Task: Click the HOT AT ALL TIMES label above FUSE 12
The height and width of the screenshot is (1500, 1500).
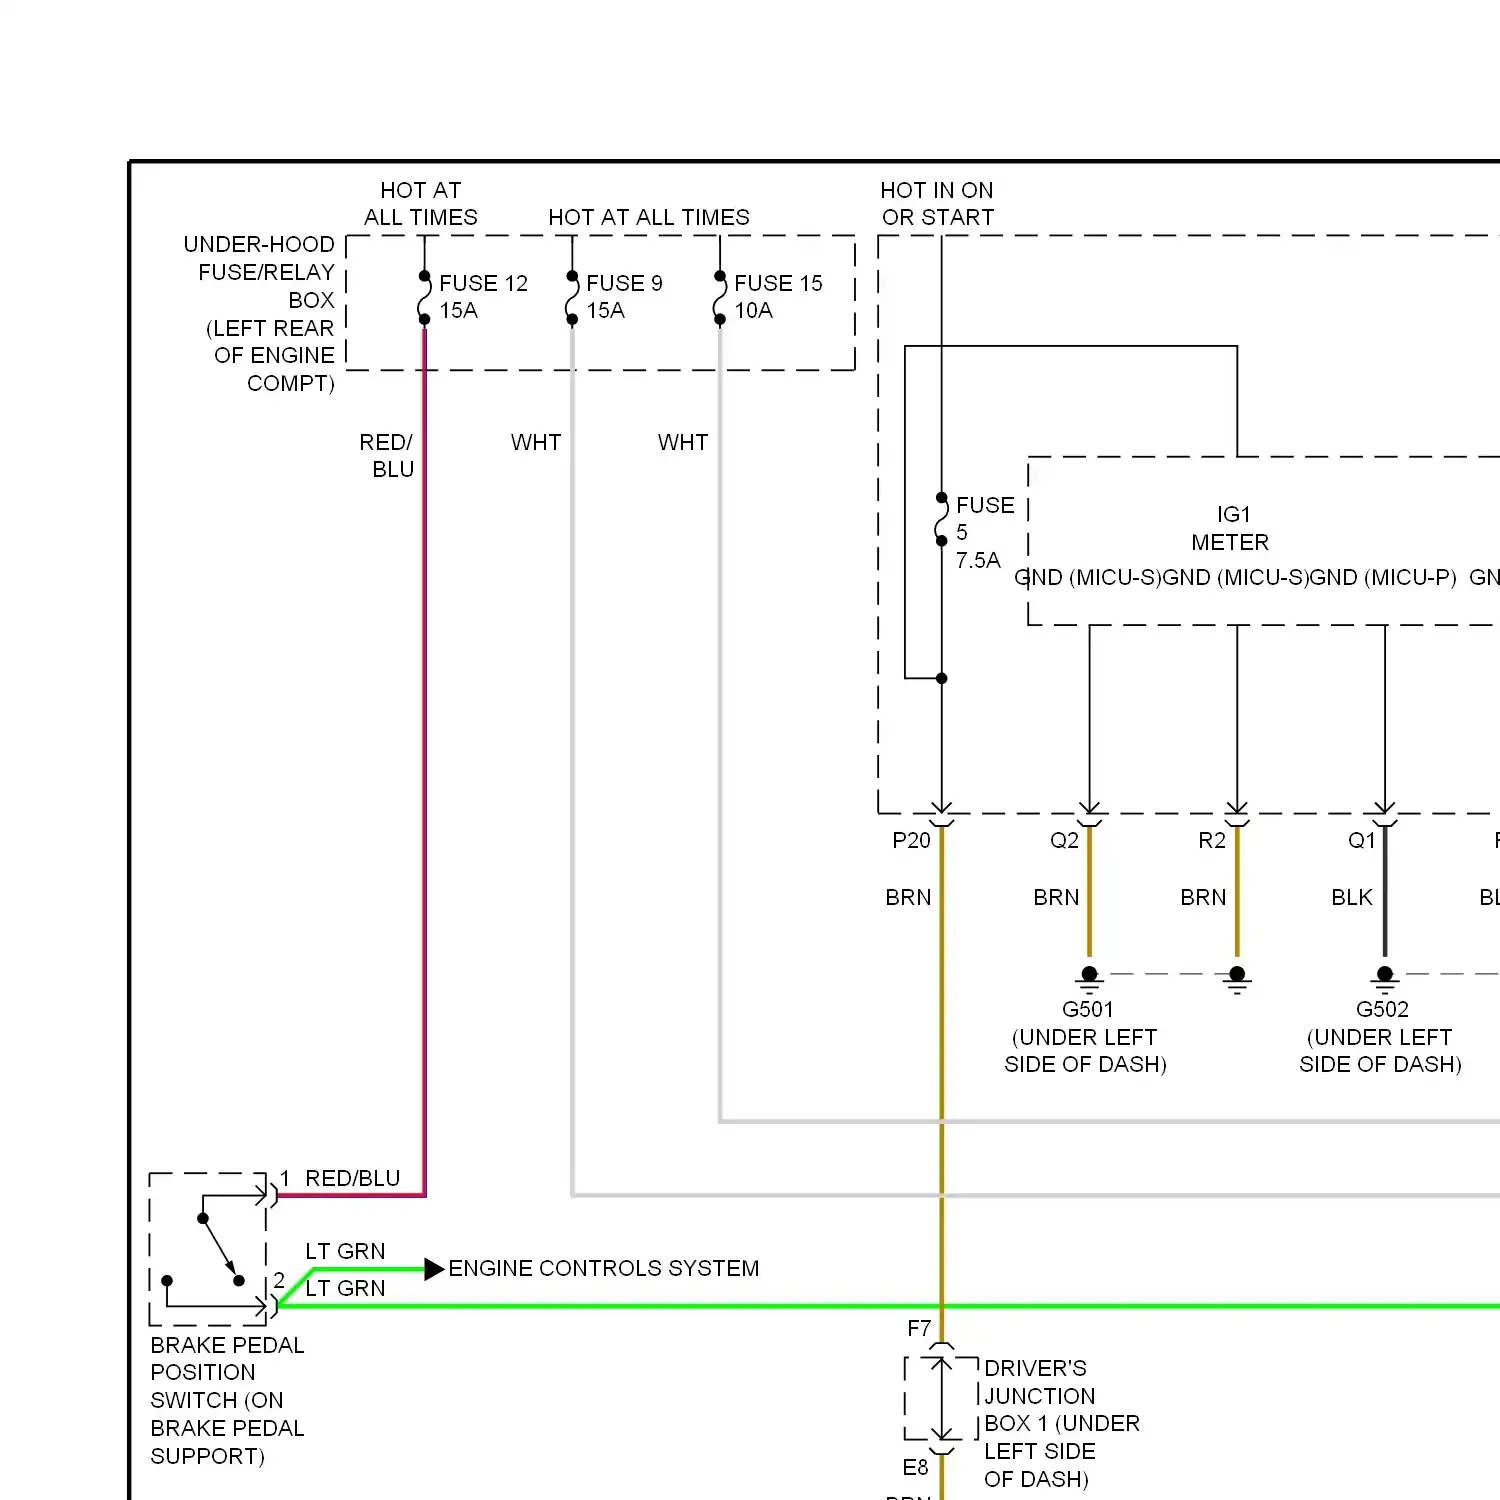Action: pos(421,204)
